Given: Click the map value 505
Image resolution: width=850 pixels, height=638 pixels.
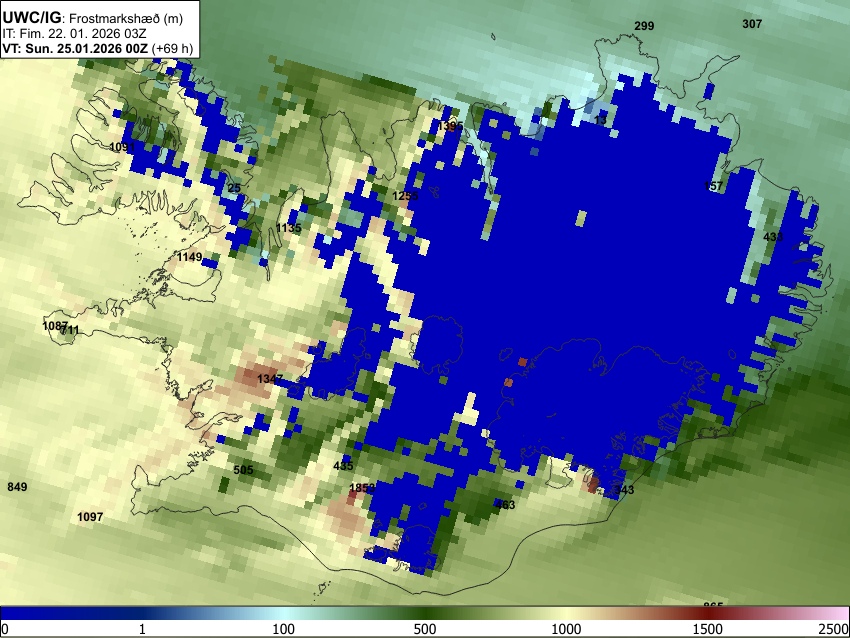Looking at the screenshot, I should click(x=243, y=469).
